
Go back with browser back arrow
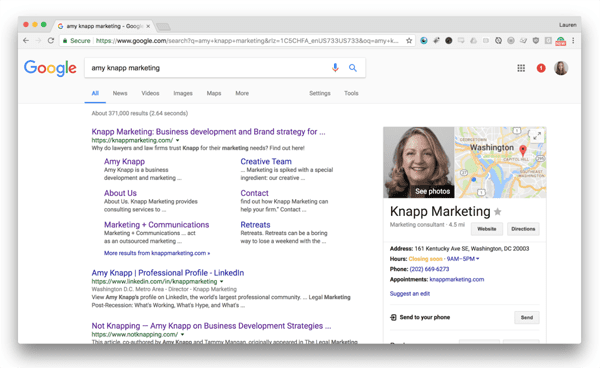(26, 41)
